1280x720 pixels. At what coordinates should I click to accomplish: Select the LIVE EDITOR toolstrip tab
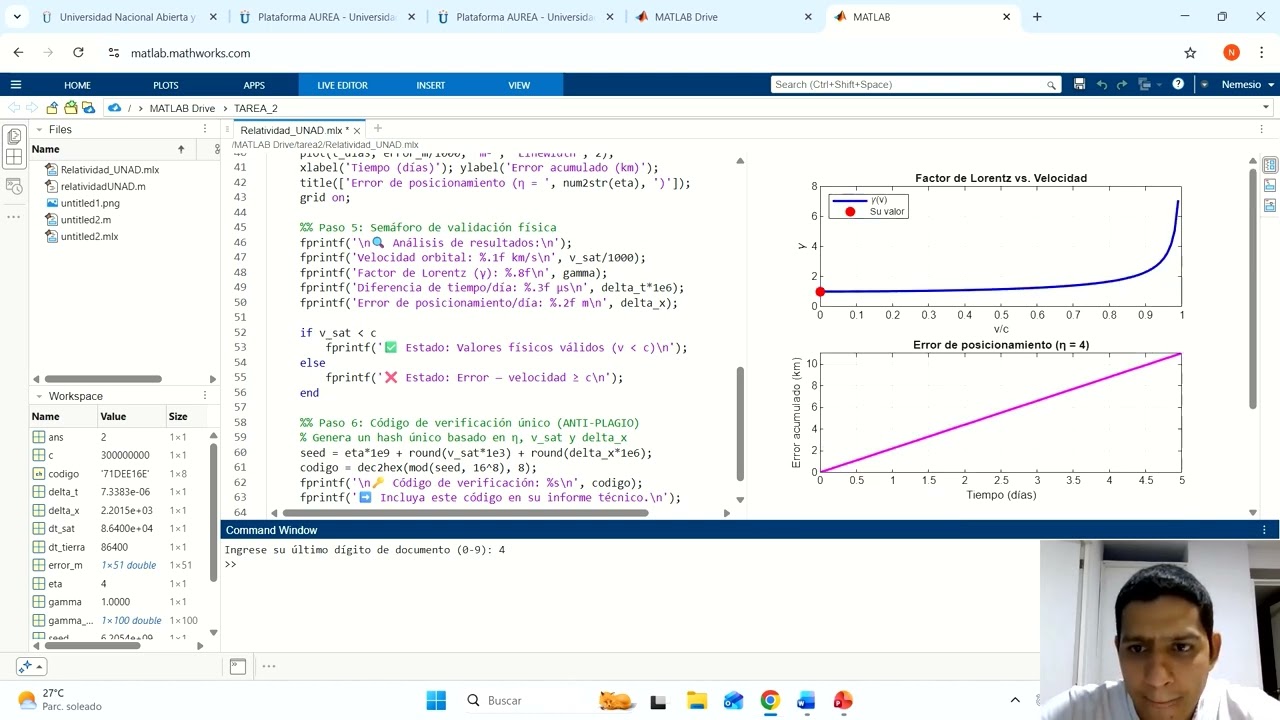point(342,85)
